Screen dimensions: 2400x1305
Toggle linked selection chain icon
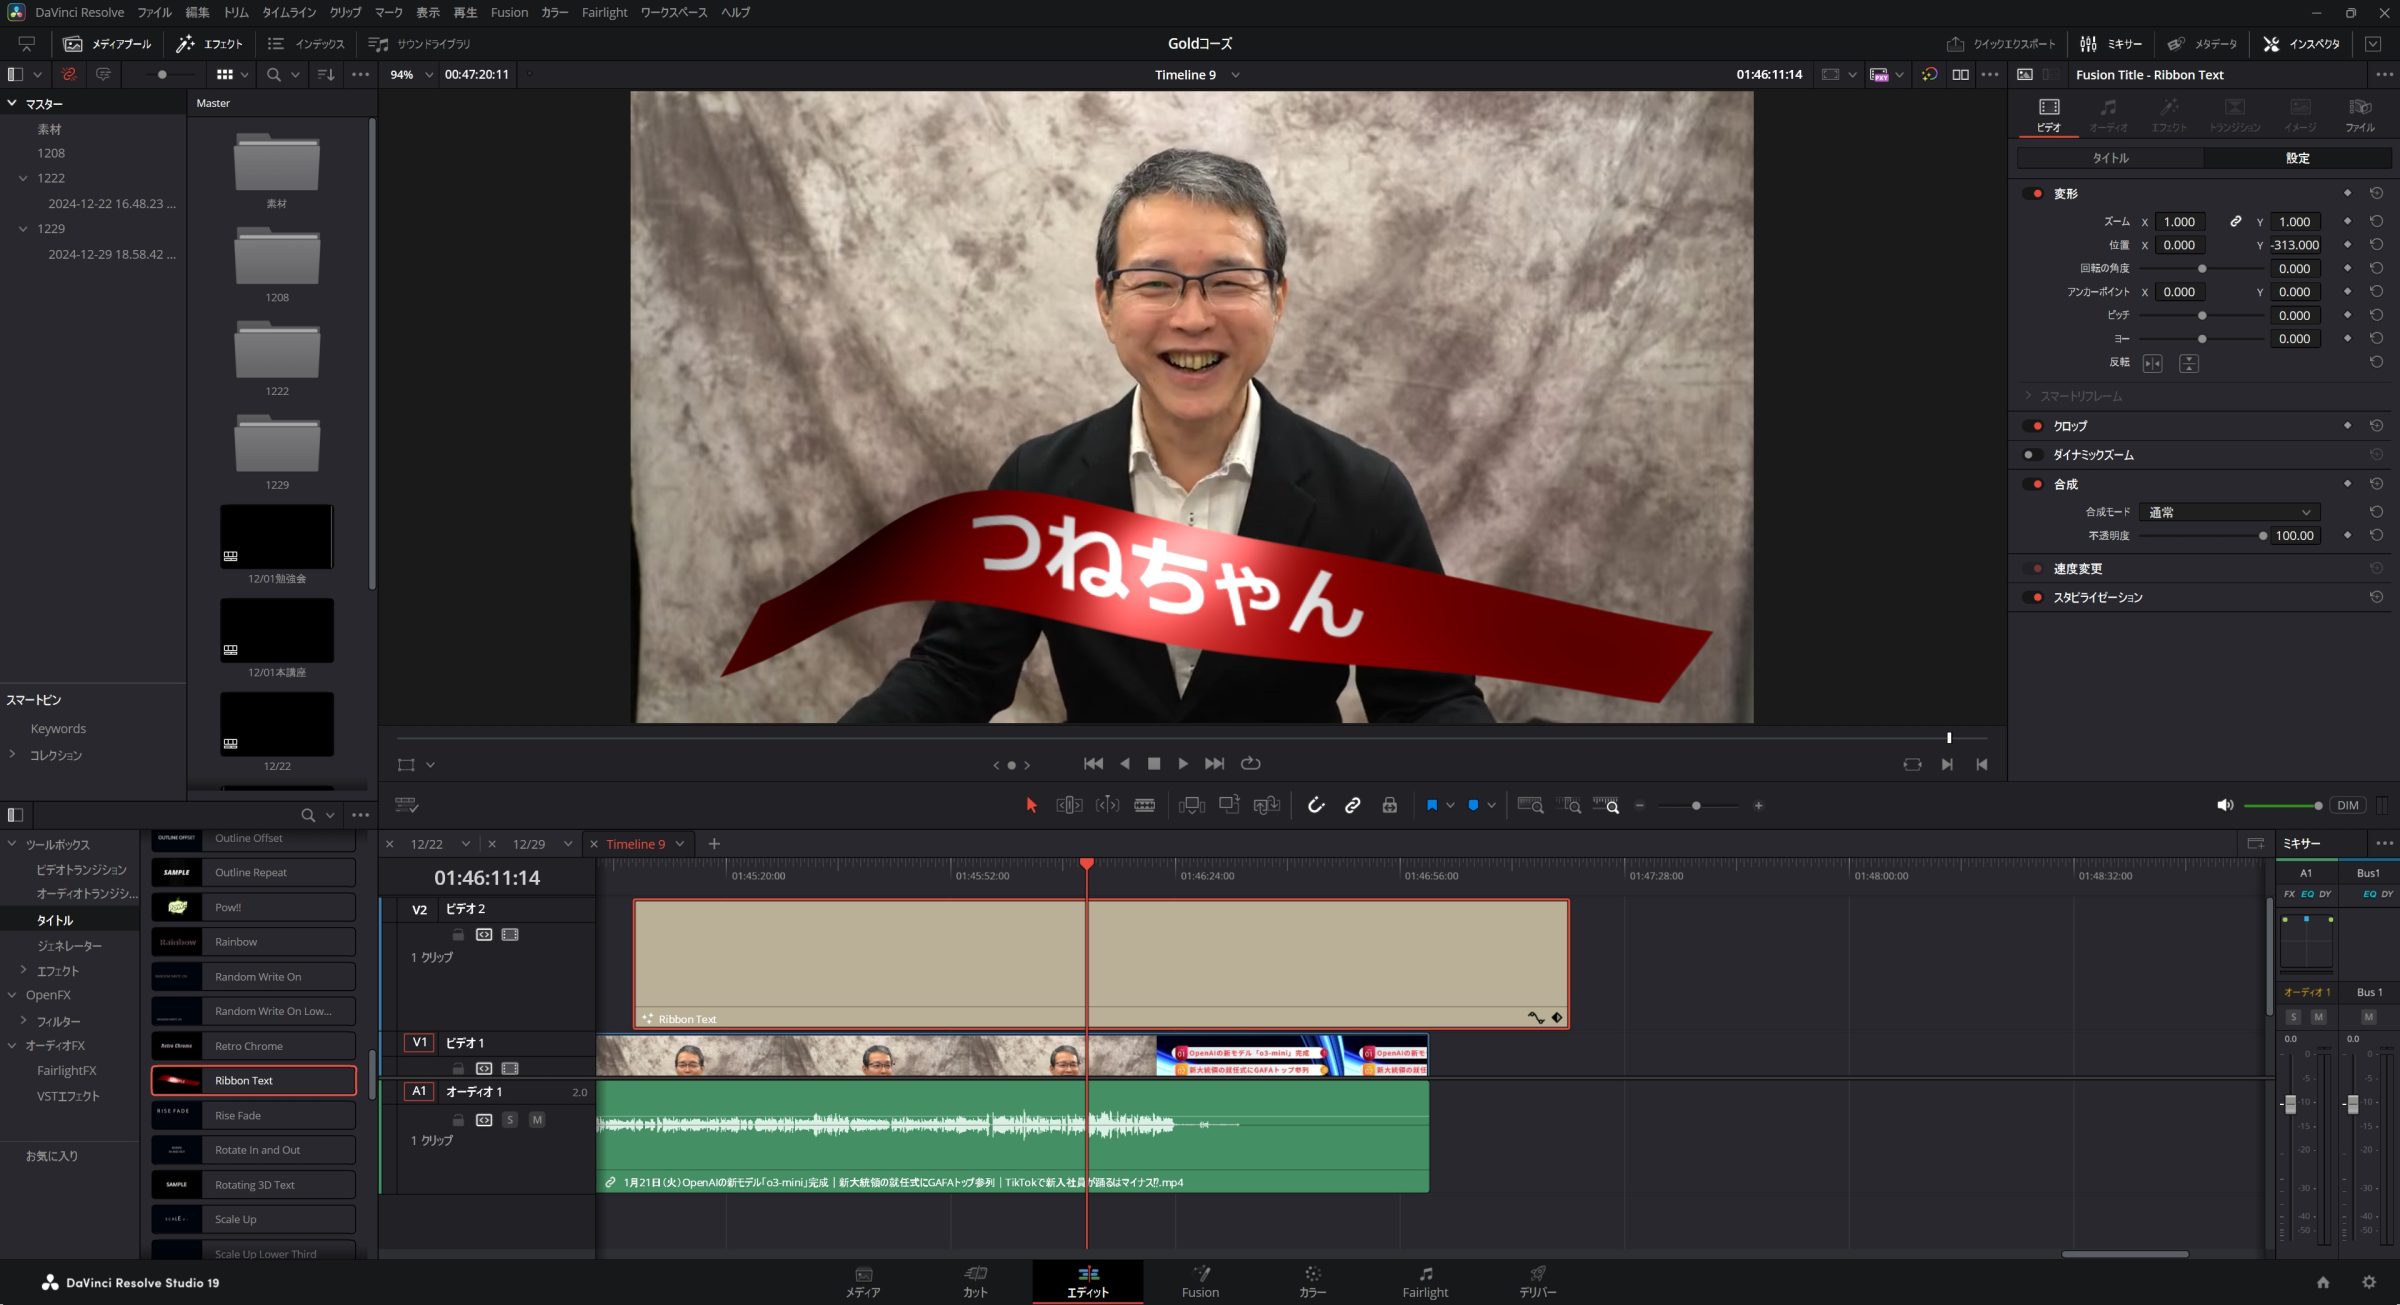click(x=1352, y=805)
